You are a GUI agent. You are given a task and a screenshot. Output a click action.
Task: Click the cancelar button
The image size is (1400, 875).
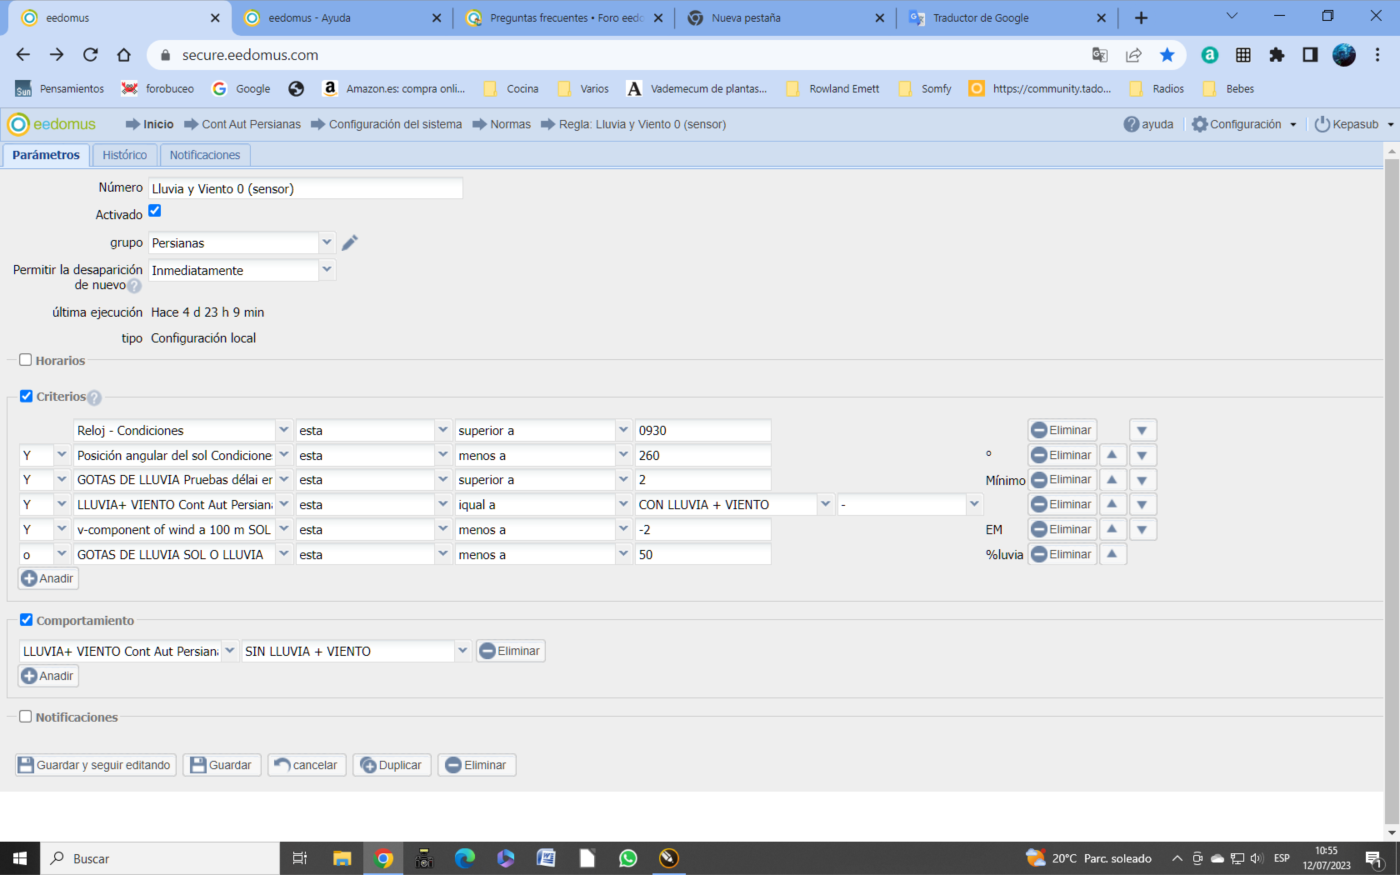(x=306, y=765)
